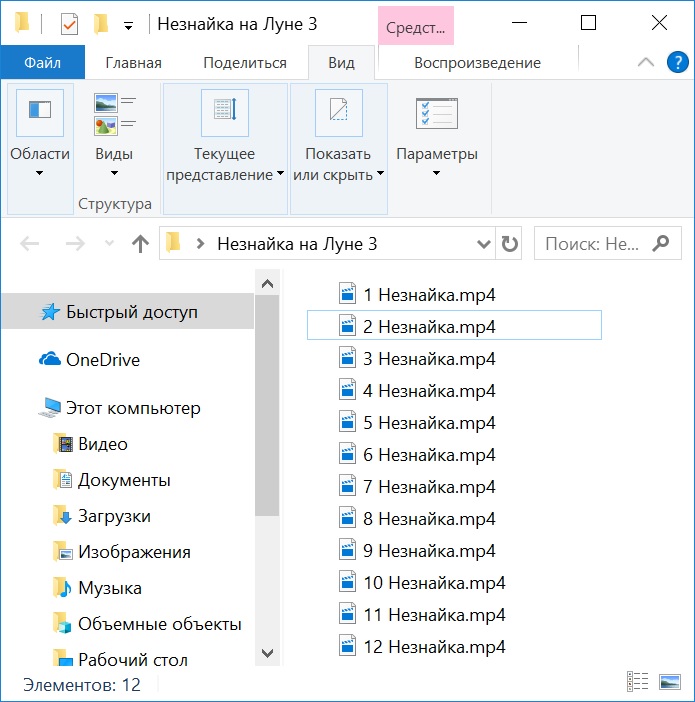The image size is (695, 702).
Task: Click the Properties quick access checkmark icon
Action: pyautogui.click(x=69, y=24)
